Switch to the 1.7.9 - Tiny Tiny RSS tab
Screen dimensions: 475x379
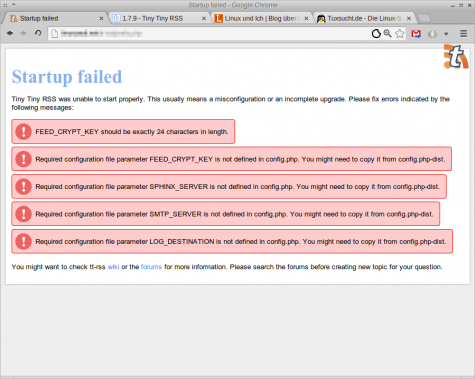coord(158,18)
